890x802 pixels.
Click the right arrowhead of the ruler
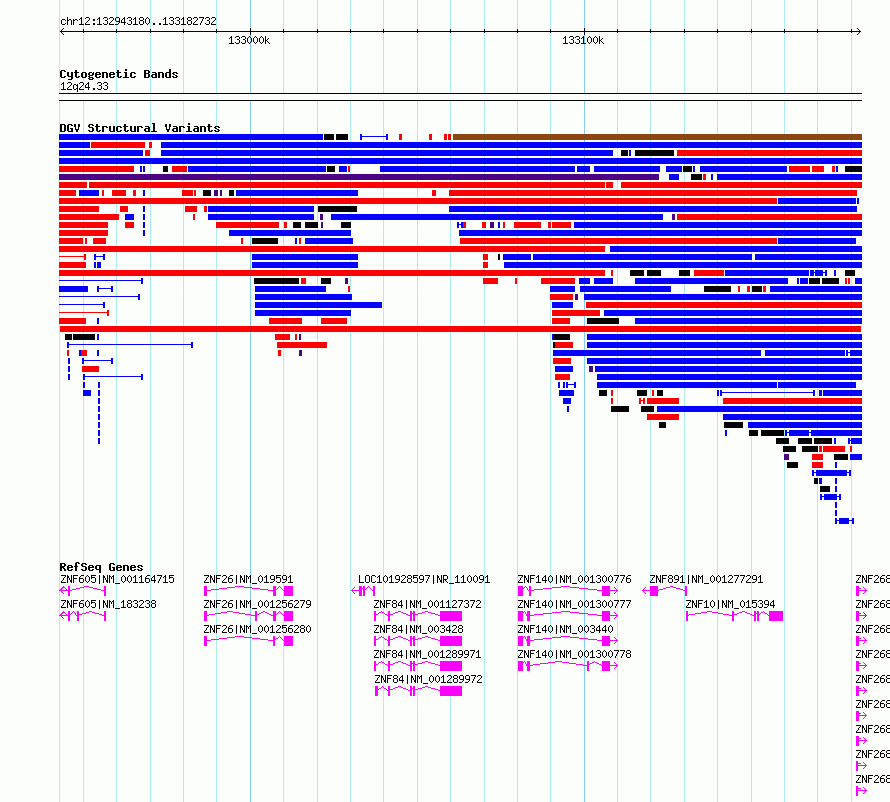click(858, 31)
